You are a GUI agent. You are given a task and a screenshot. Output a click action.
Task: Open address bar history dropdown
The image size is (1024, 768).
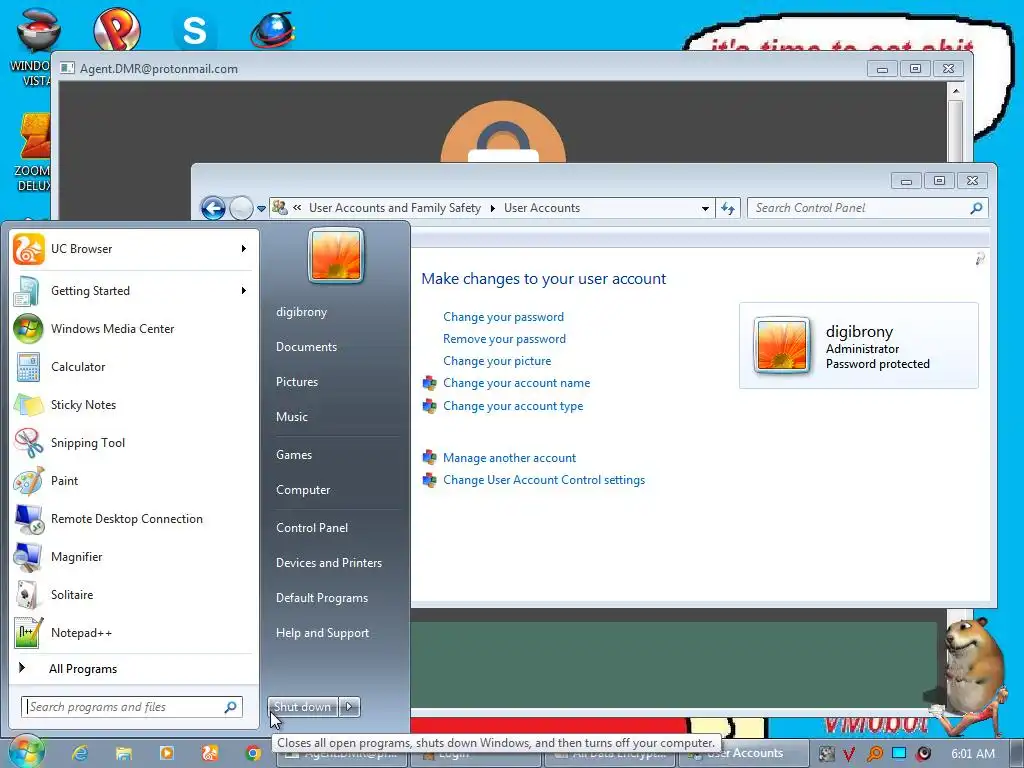click(x=705, y=208)
